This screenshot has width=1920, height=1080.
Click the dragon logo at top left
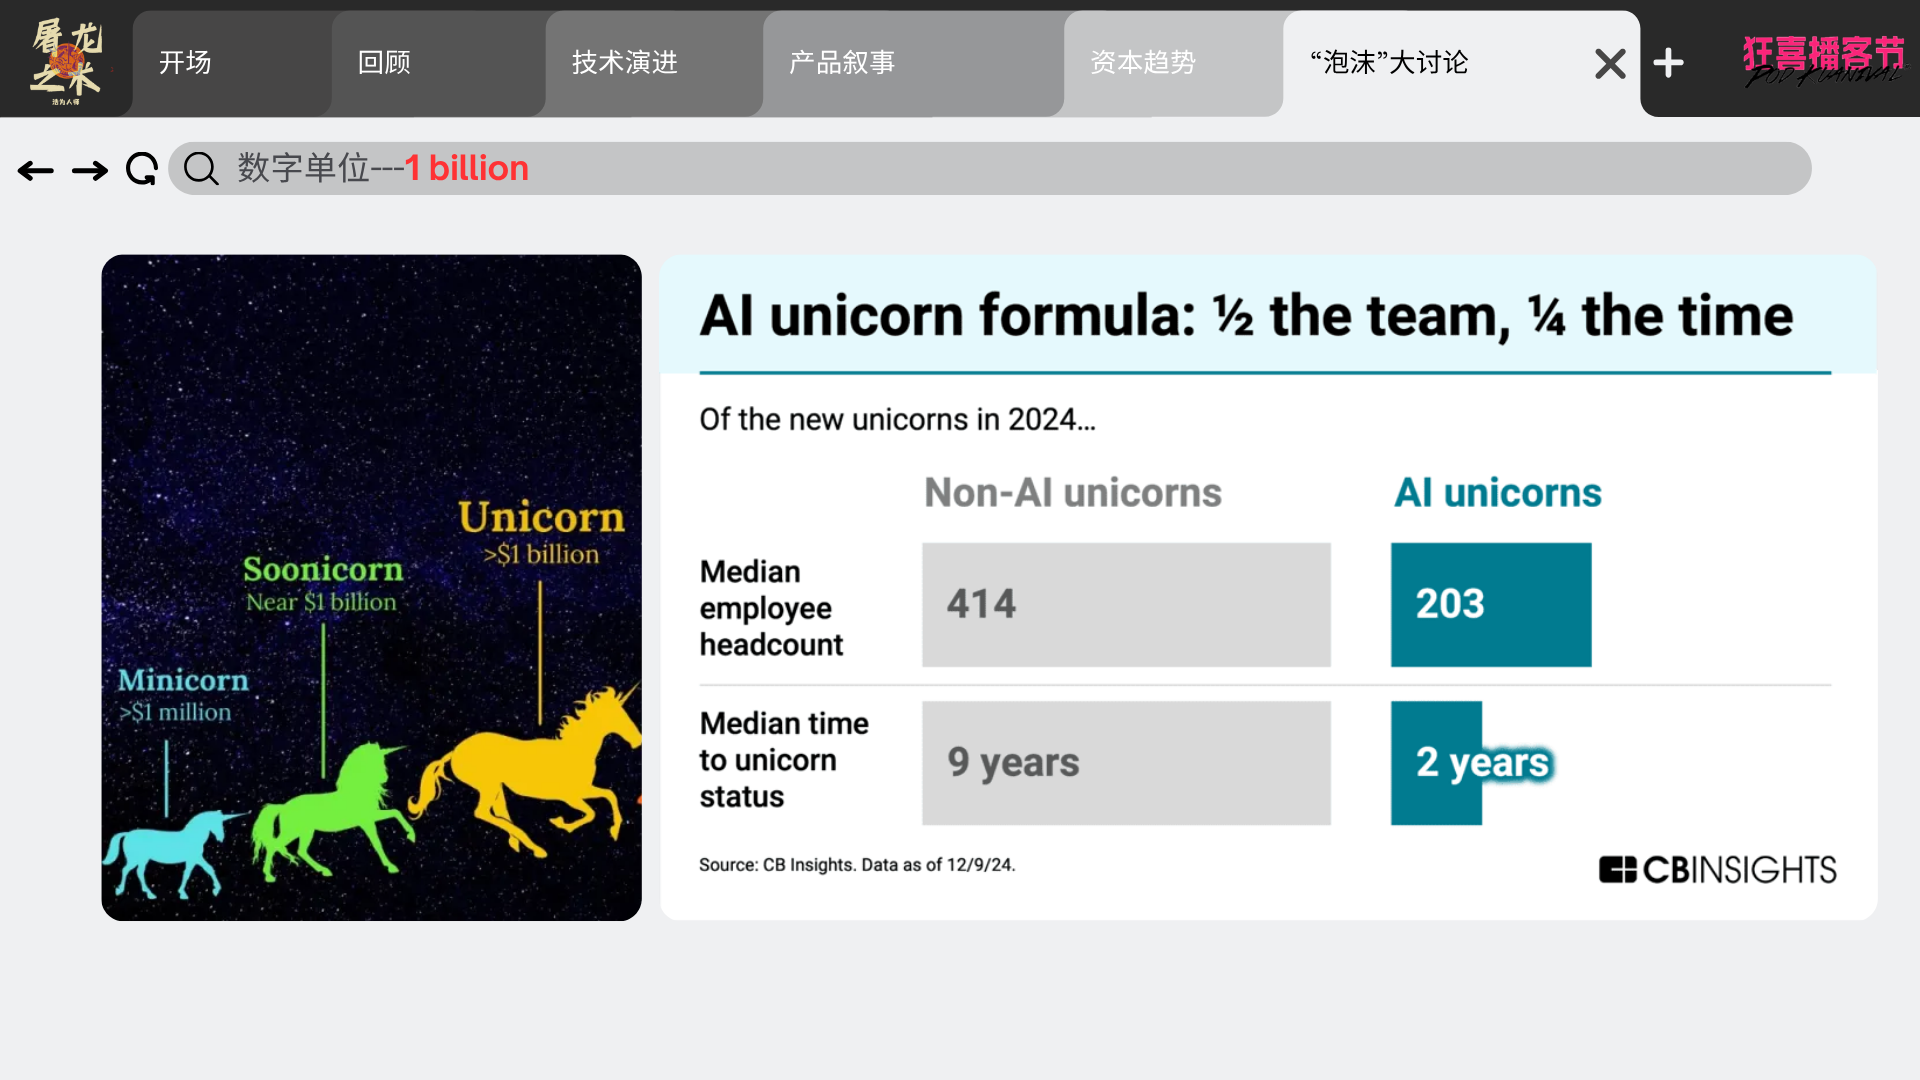pyautogui.click(x=66, y=60)
